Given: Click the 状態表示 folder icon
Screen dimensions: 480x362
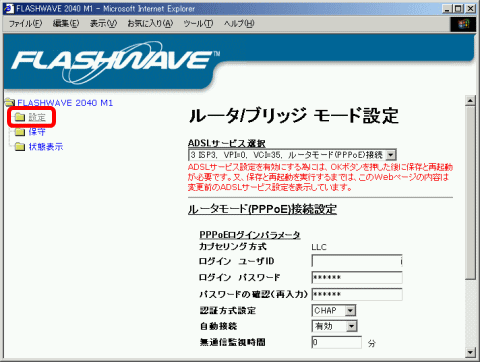Looking at the screenshot, I should coord(20,147).
